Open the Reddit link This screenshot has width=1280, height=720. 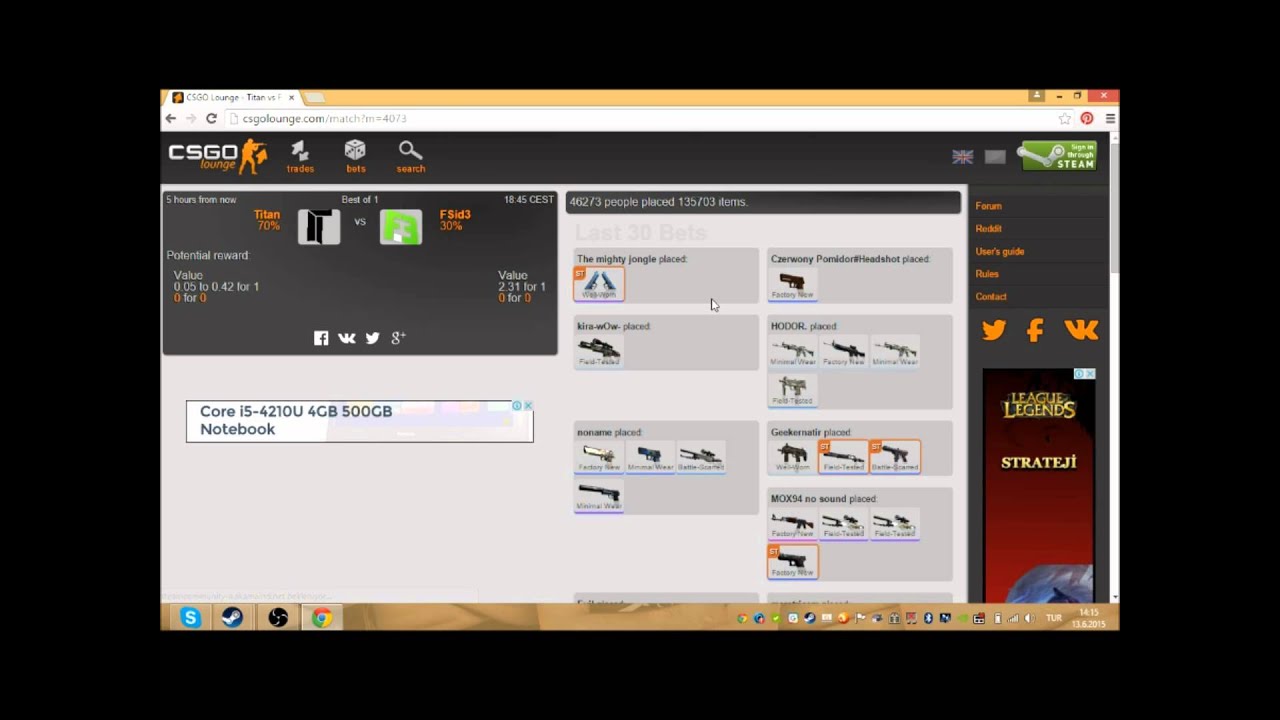pos(988,229)
